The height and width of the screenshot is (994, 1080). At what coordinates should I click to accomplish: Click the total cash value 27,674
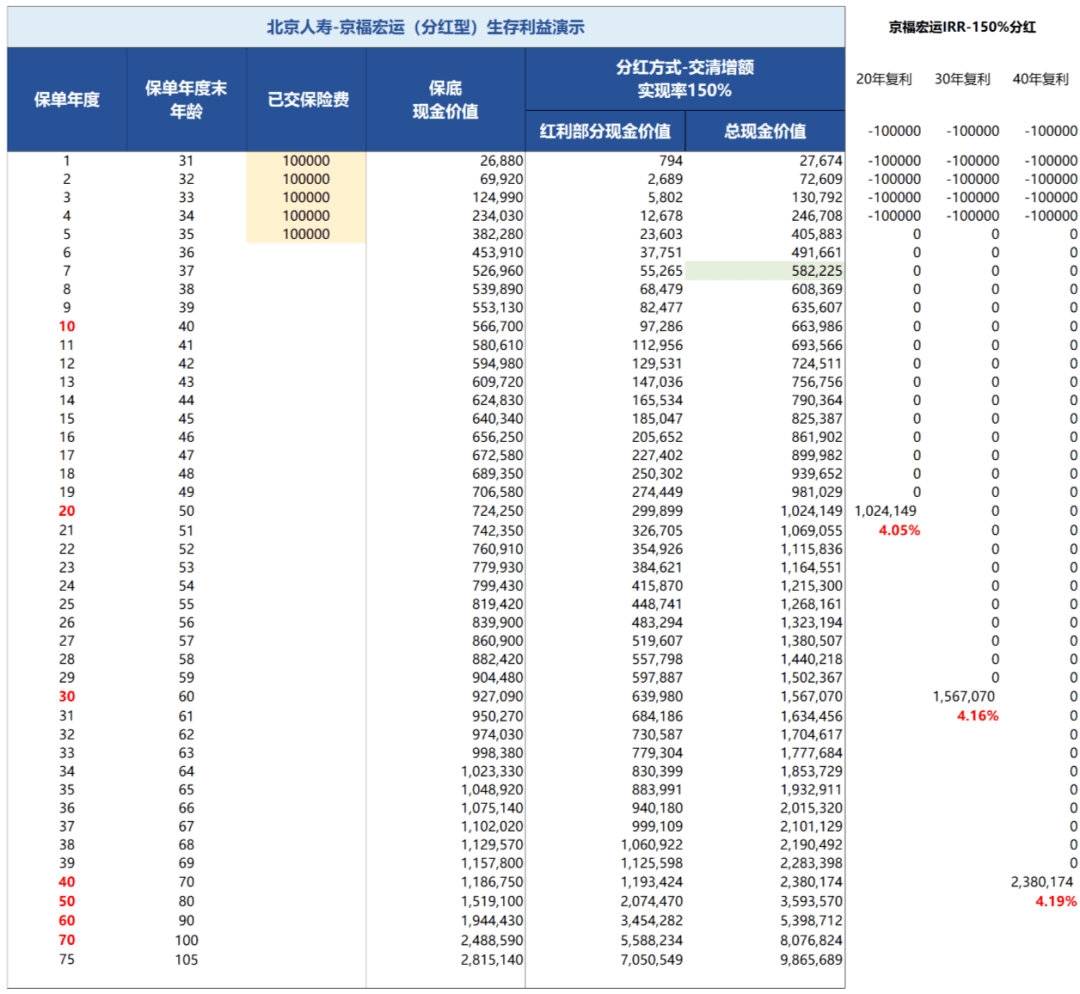pos(820,161)
